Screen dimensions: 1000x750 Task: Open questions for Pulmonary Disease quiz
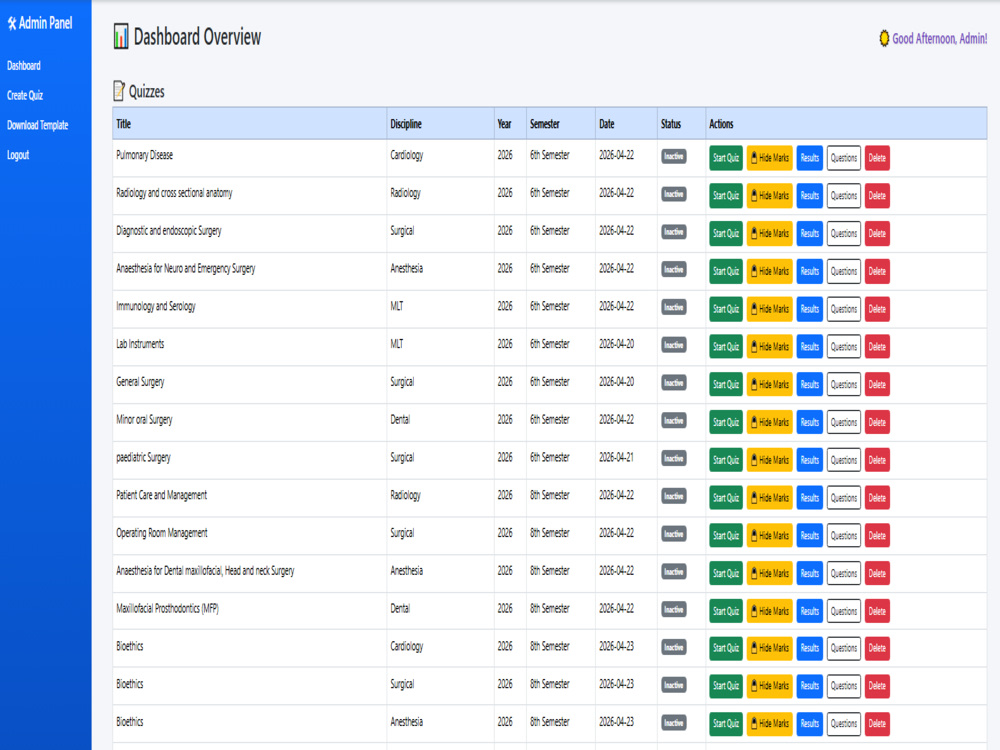844,158
